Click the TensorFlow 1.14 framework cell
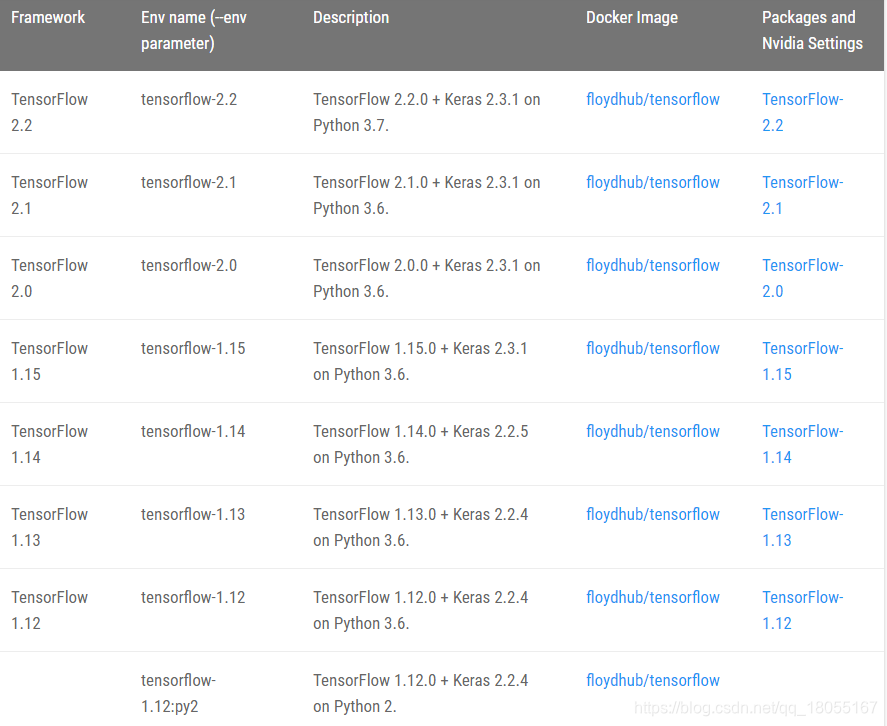Screen dimensions: 887x726 coord(50,444)
